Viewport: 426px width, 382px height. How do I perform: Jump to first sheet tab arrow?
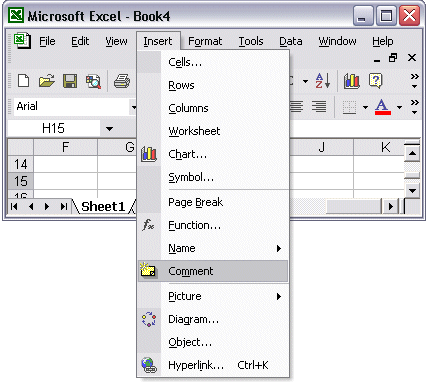[14, 207]
